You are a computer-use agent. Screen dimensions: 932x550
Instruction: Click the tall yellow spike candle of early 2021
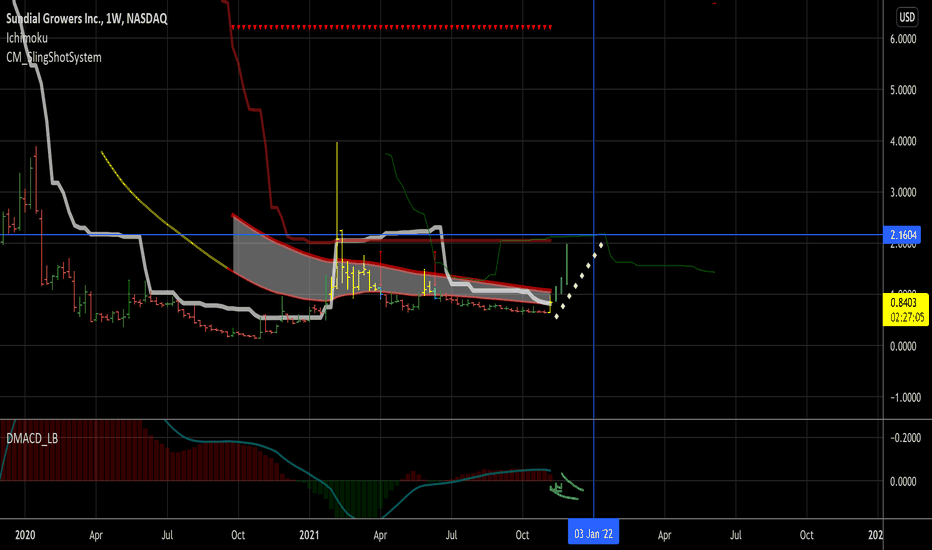tap(337, 215)
